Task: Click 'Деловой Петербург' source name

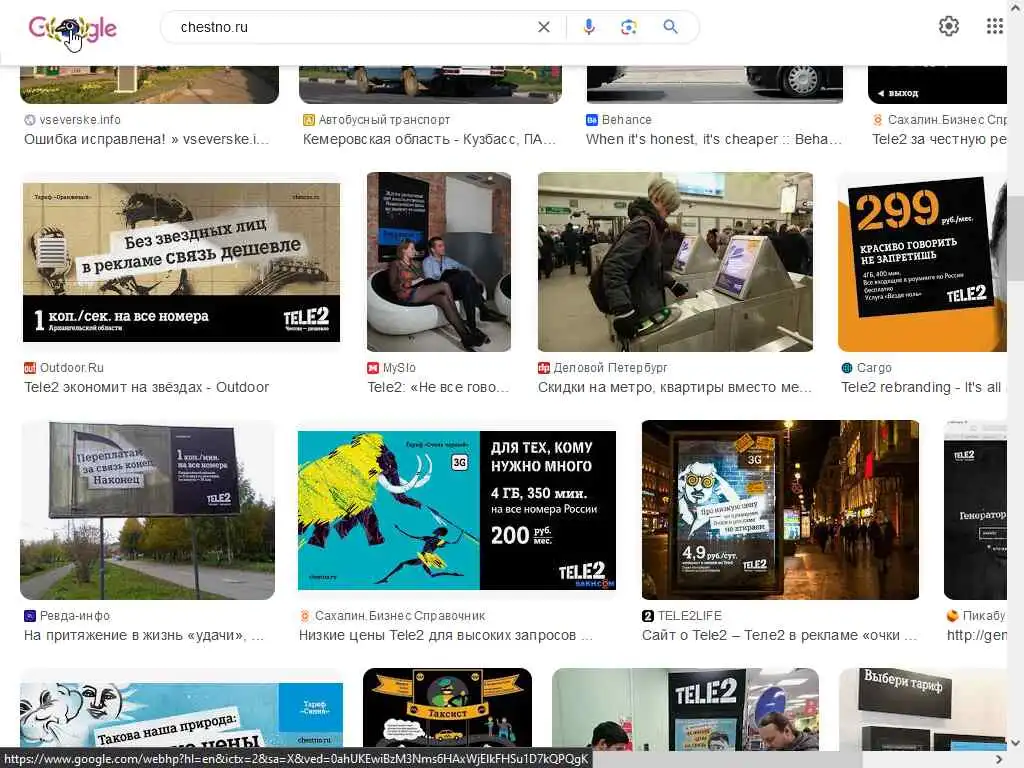Action: (610, 368)
